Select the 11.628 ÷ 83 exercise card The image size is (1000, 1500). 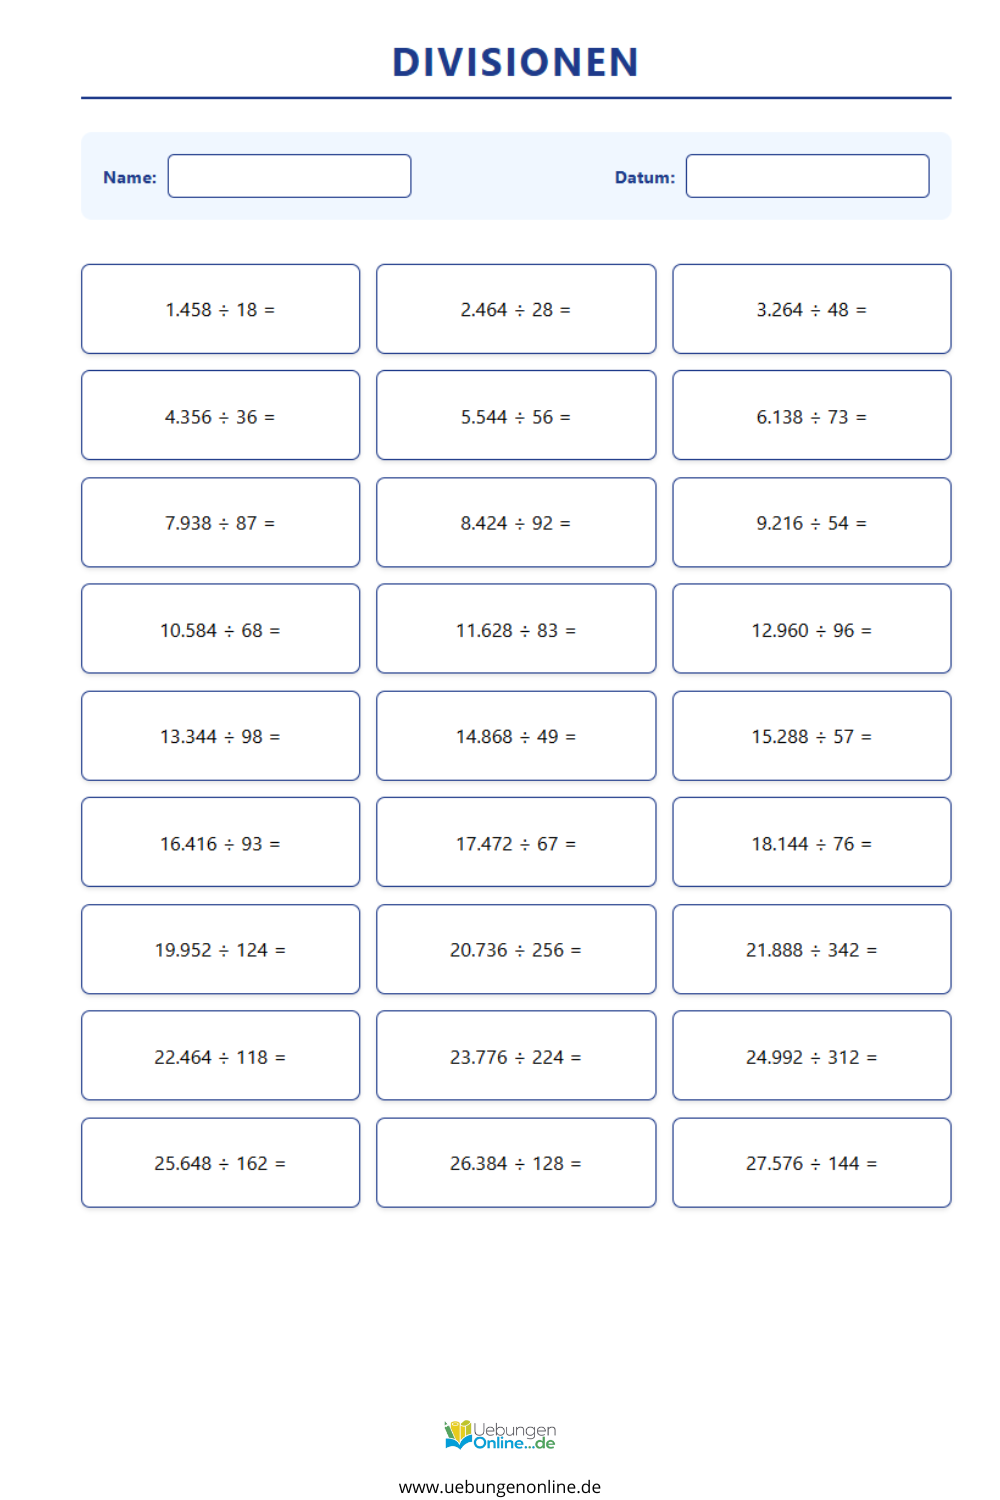(x=516, y=629)
